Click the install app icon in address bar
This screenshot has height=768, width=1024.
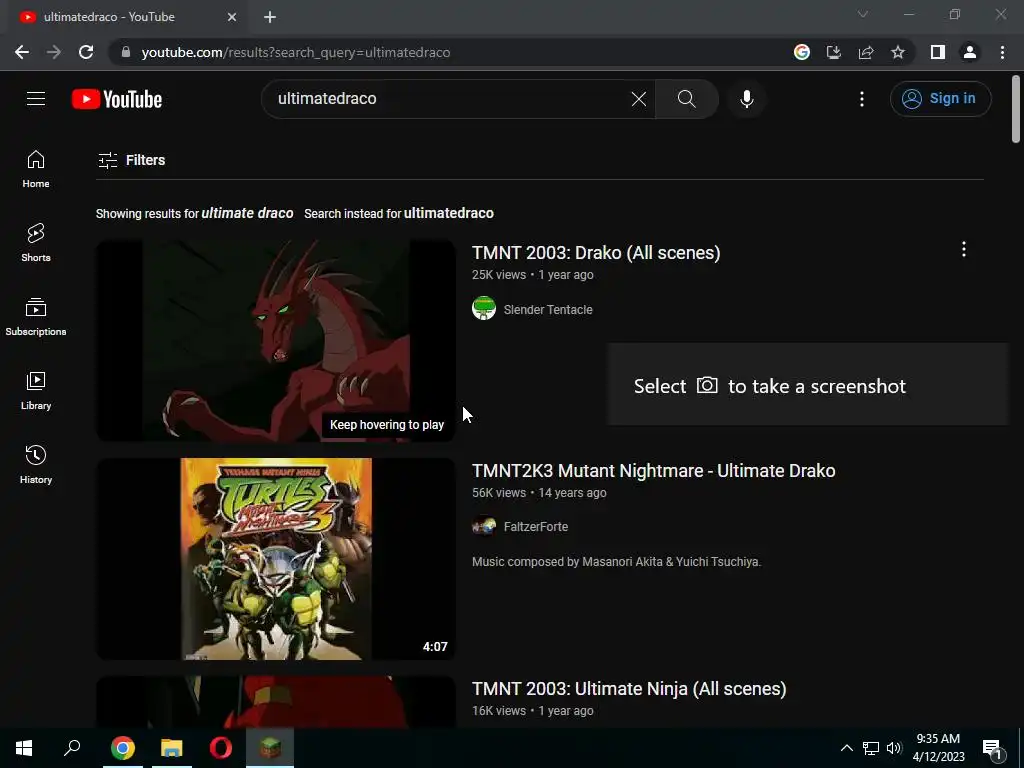click(x=833, y=52)
